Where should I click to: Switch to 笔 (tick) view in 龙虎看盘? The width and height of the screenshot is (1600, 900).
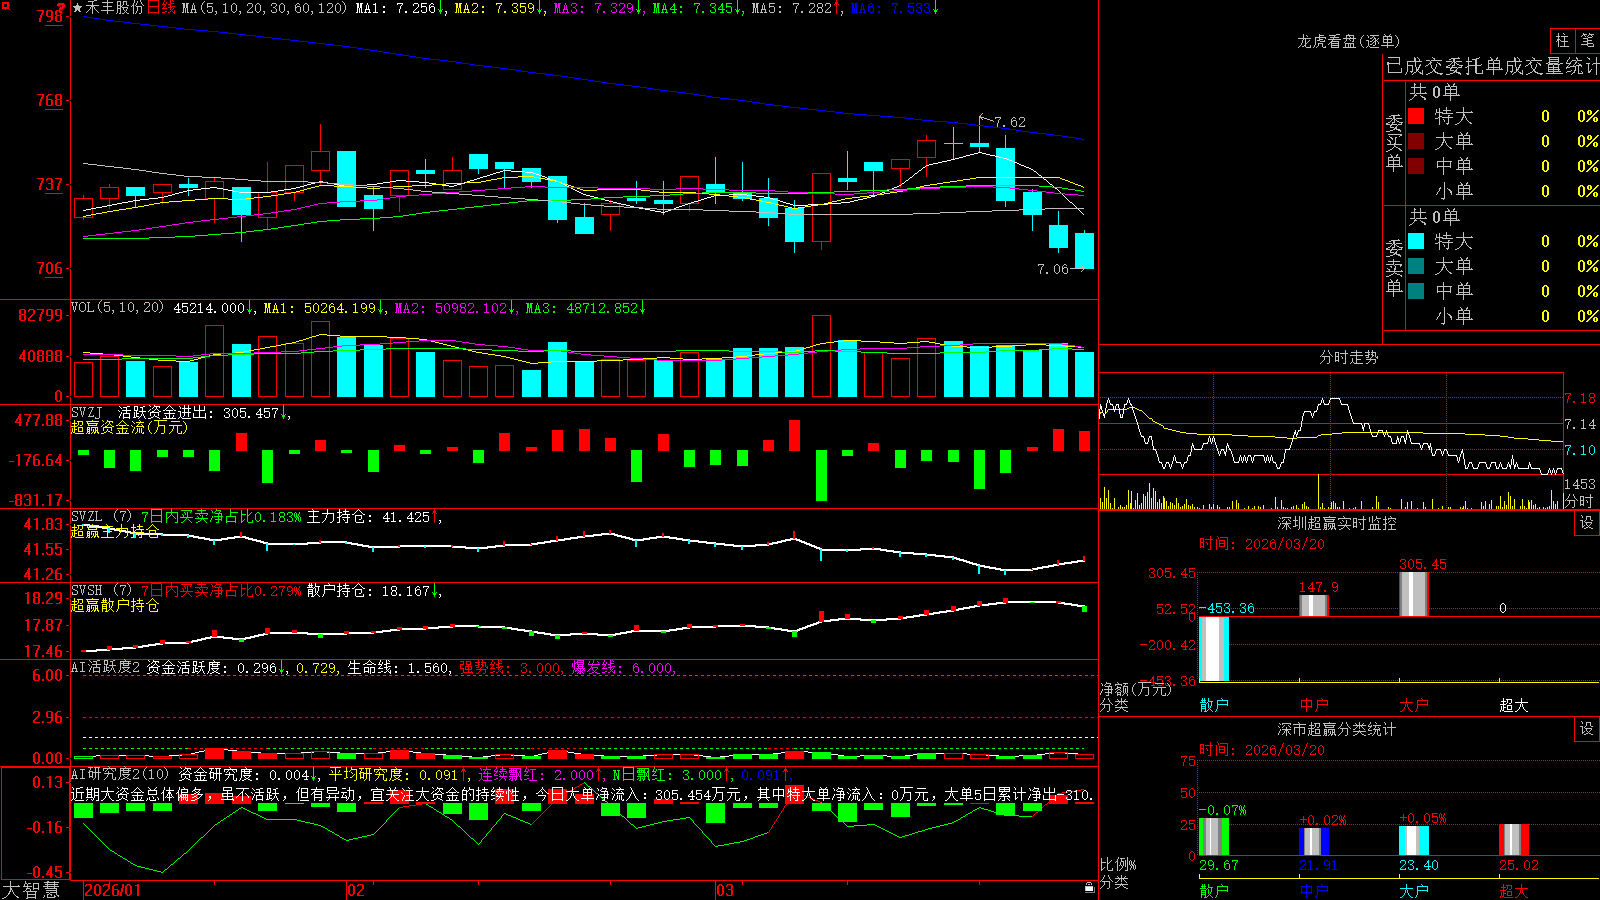point(1587,41)
